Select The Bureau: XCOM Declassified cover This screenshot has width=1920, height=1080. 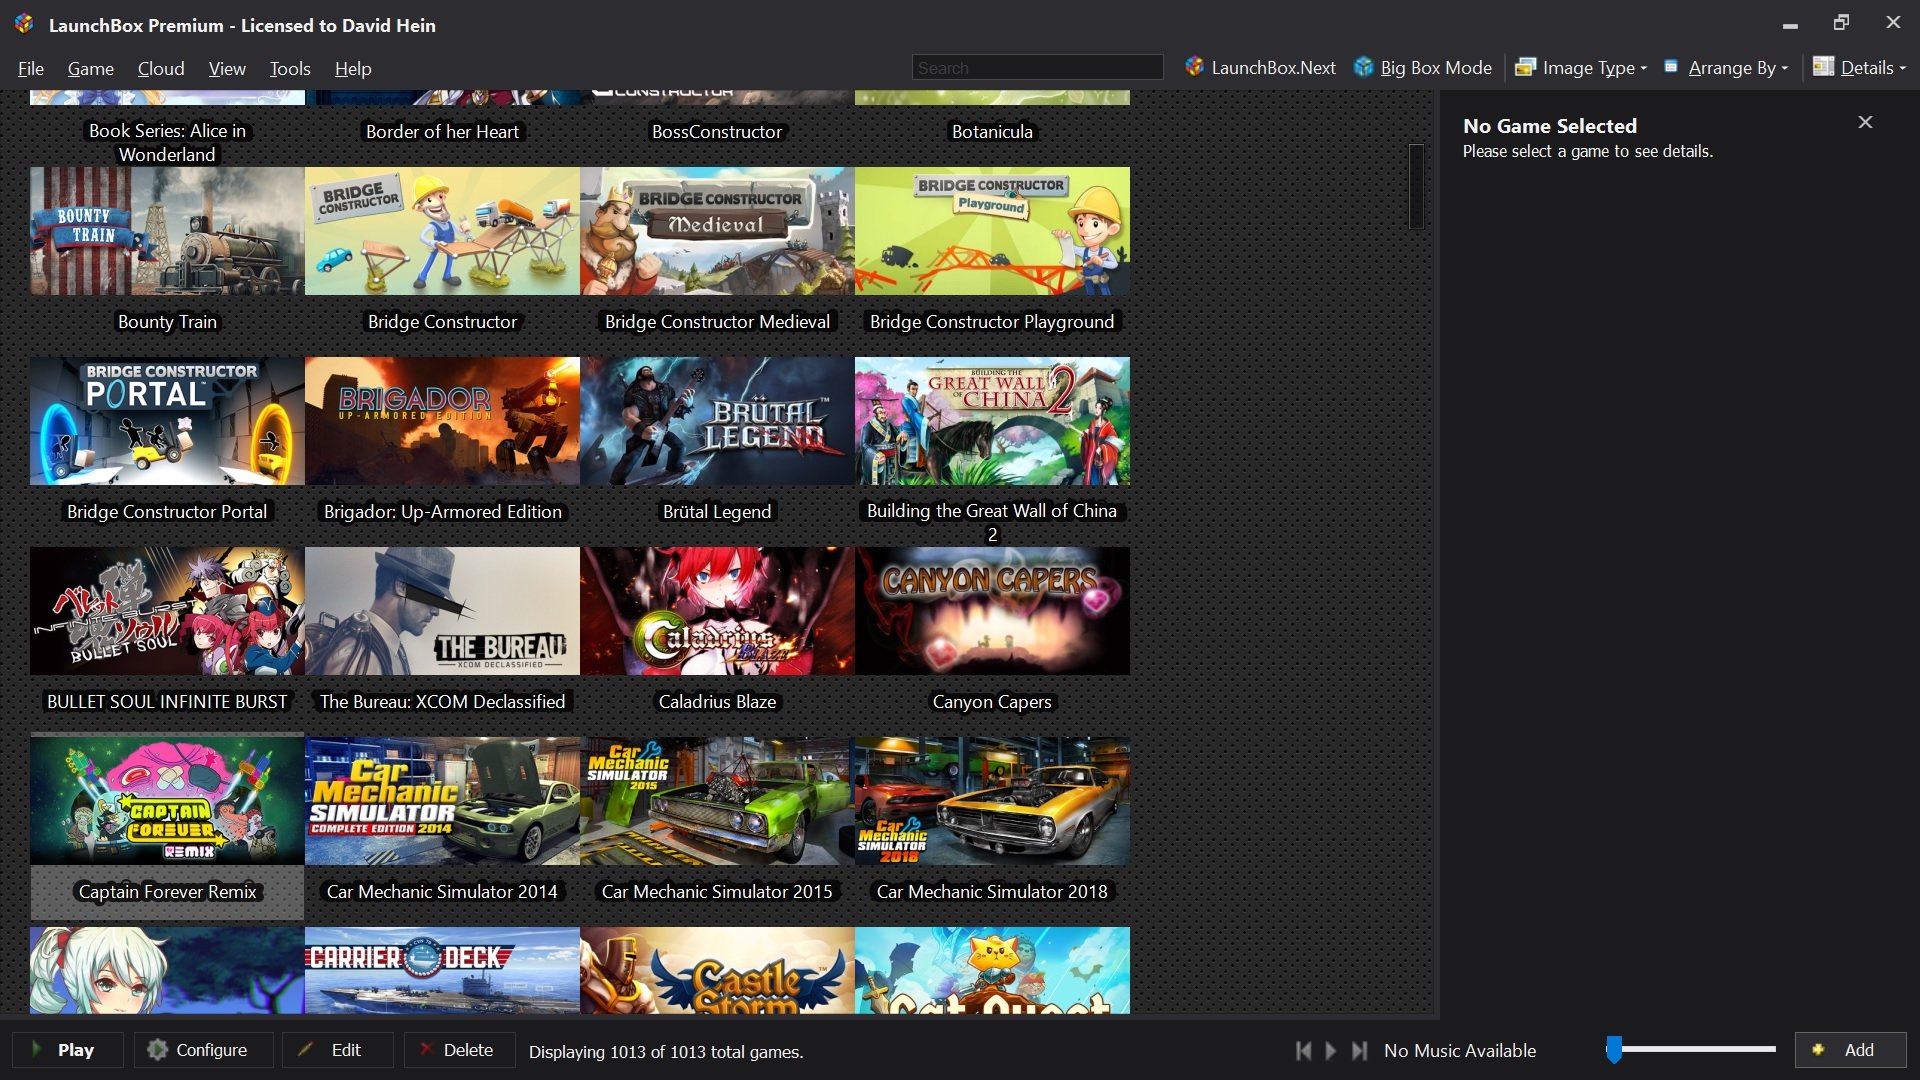point(442,611)
